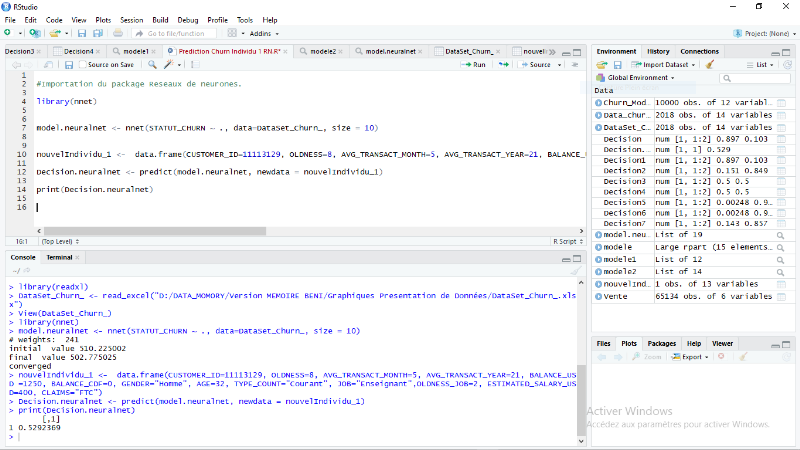Click the re-run previous code region icon
The height and width of the screenshot is (450, 800).
tap(503, 64)
